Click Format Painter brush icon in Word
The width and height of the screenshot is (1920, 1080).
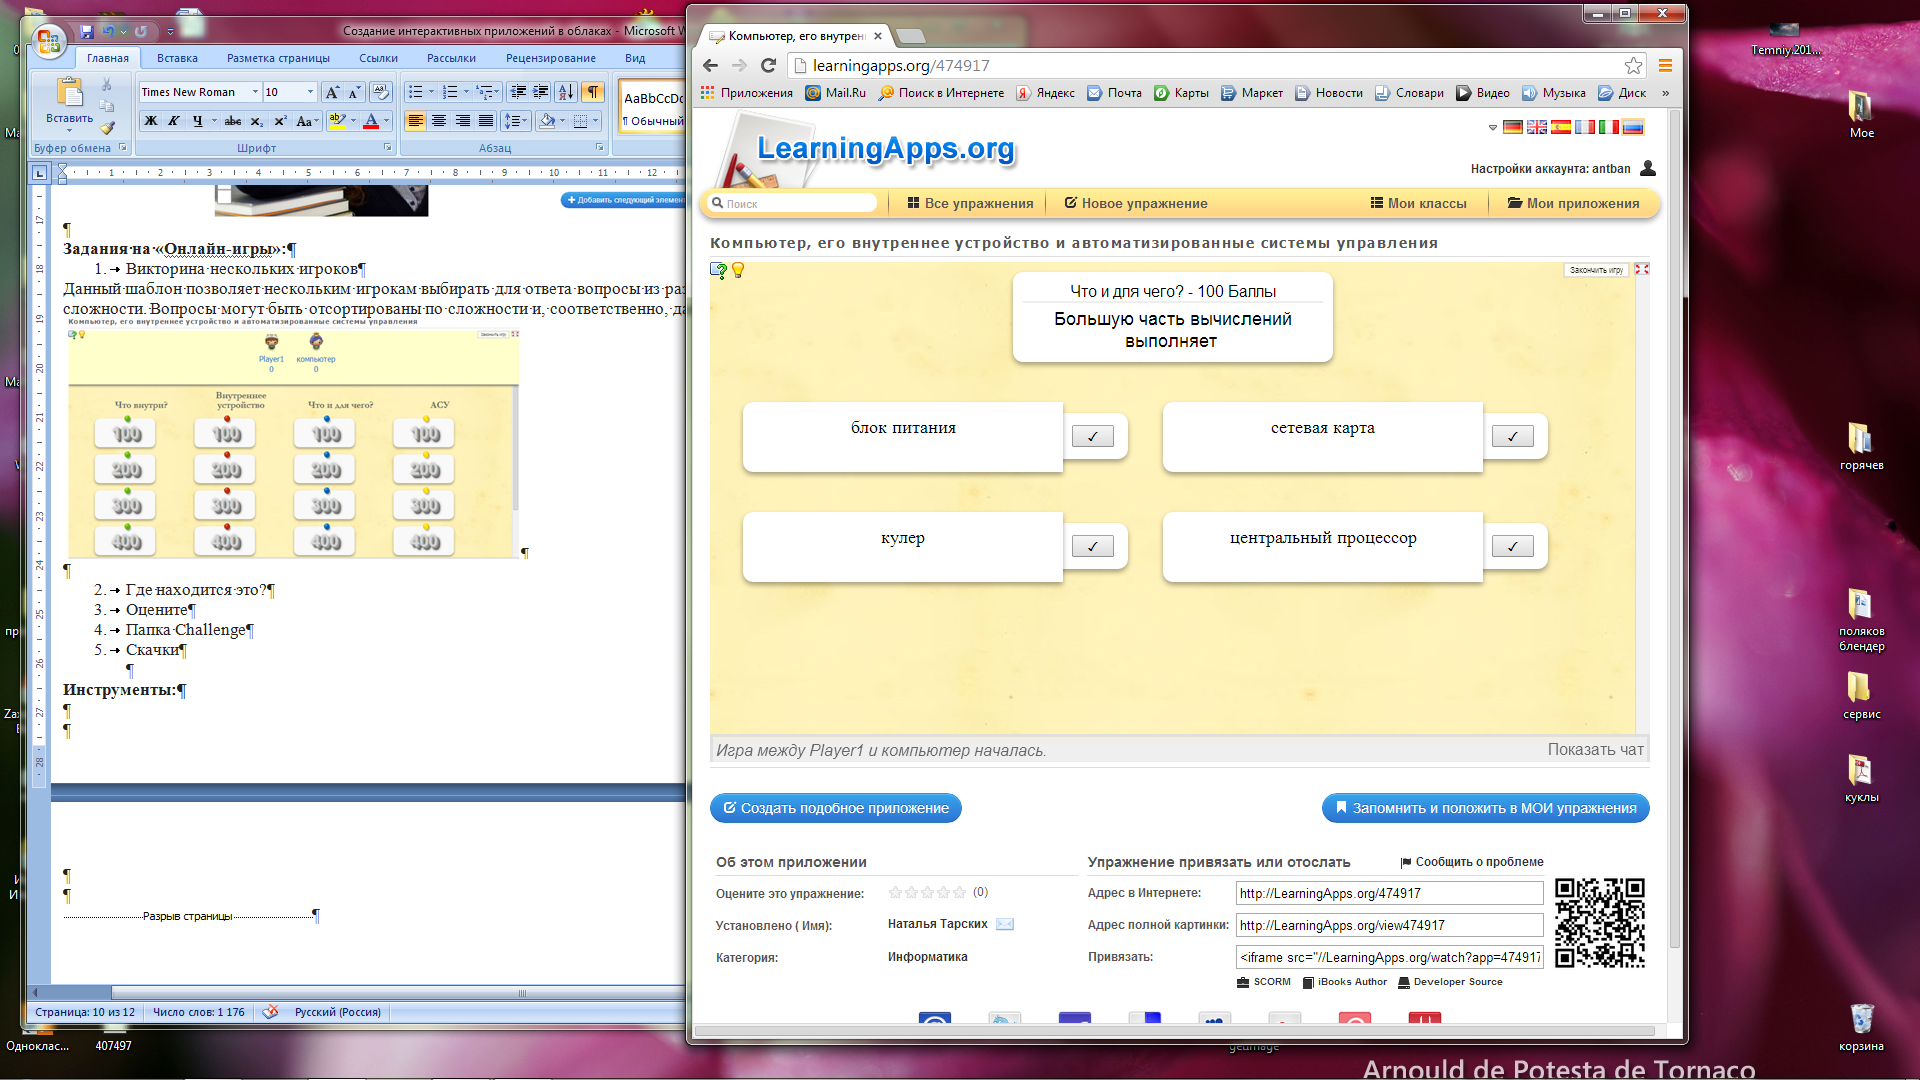click(107, 128)
